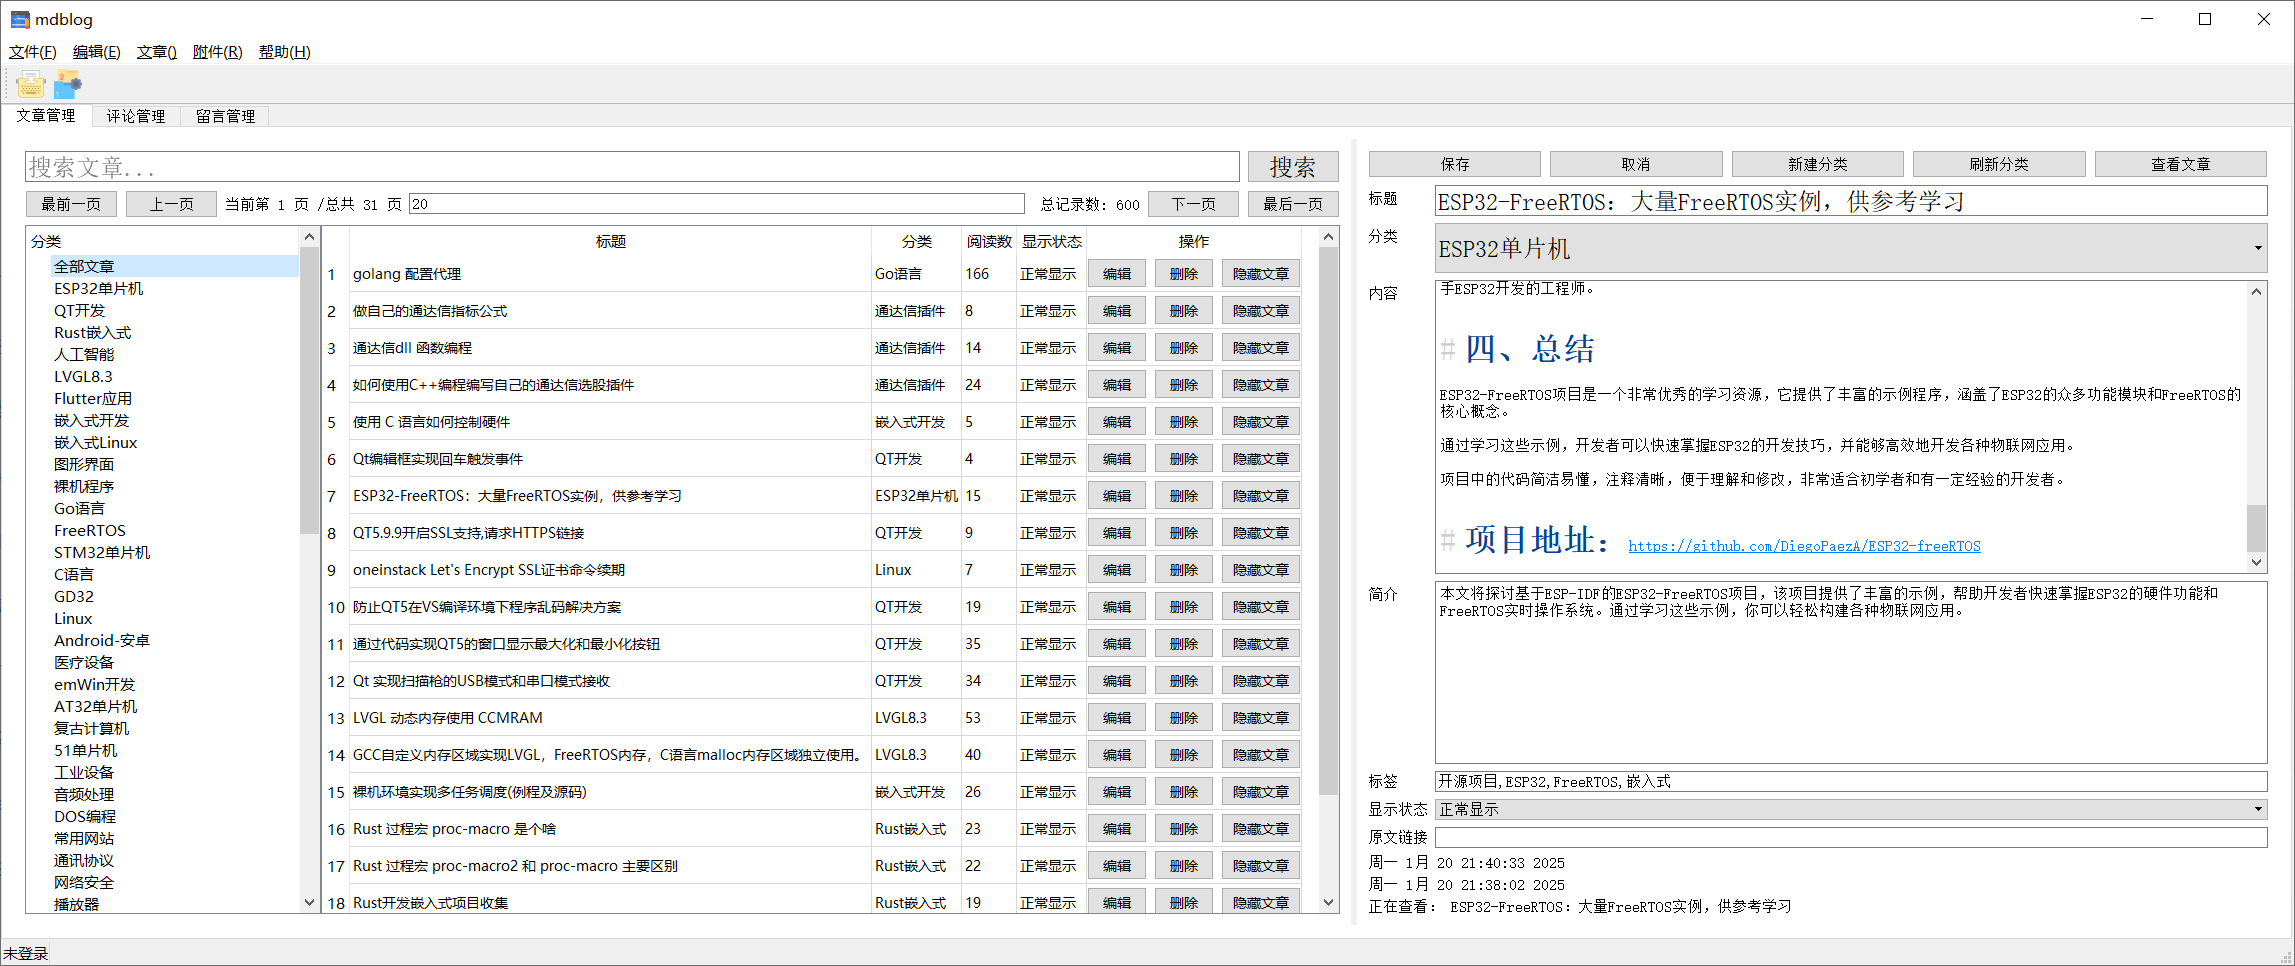Select Flutter应用 category in the tree
This screenshot has height=966, width=2295.
click(92, 398)
